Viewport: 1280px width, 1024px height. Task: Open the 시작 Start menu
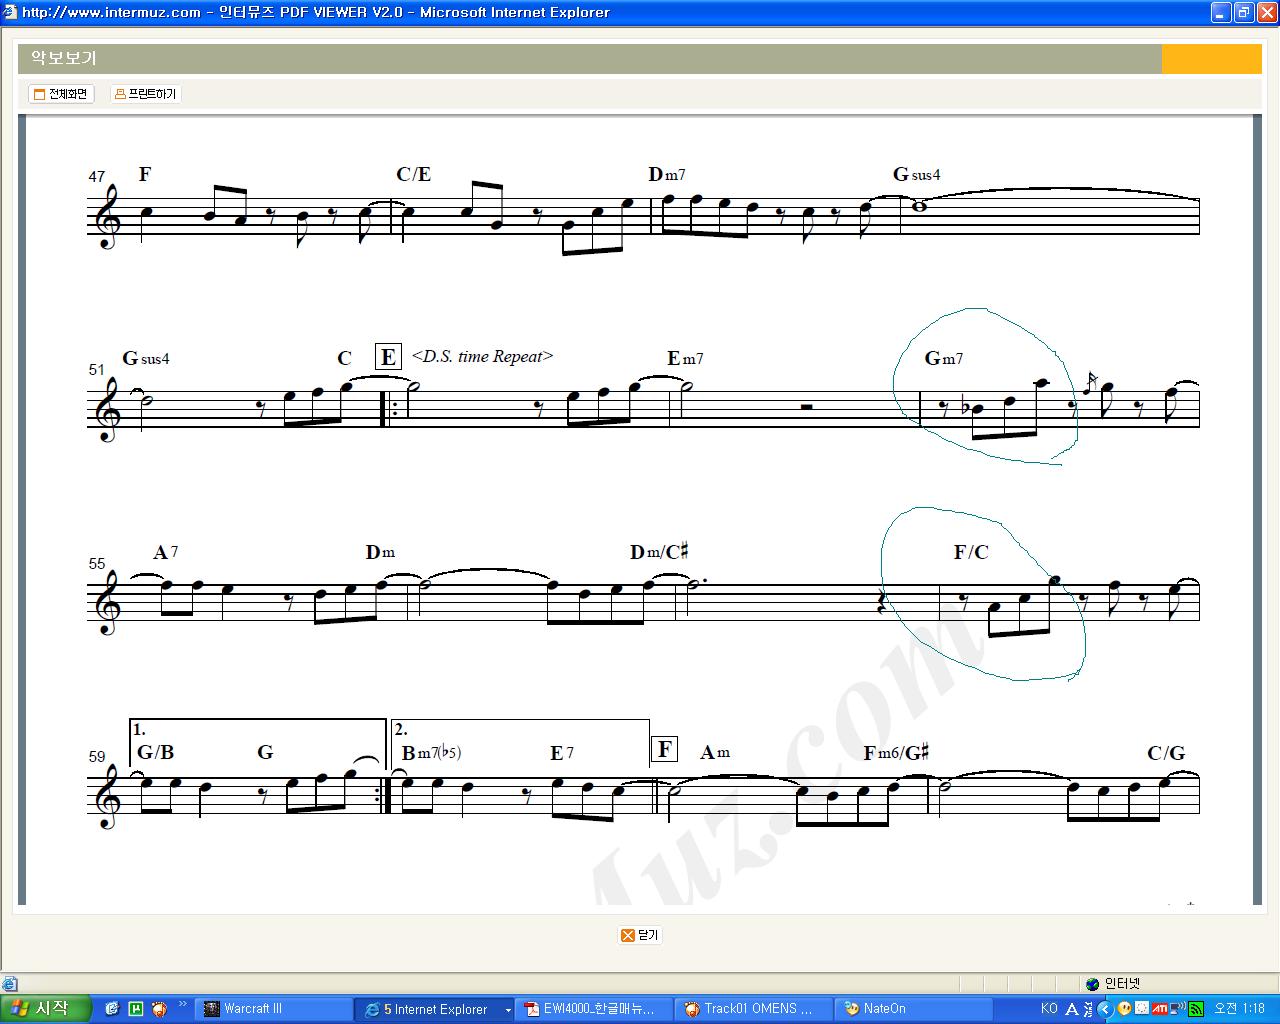(x=46, y=1009)
